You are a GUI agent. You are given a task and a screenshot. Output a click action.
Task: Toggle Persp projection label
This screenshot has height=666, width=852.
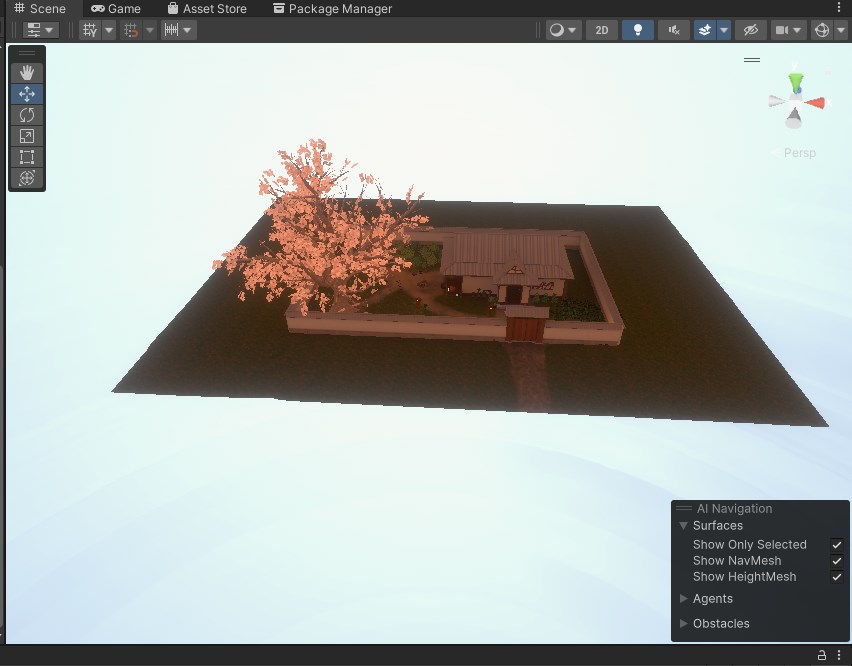(799, 153)
